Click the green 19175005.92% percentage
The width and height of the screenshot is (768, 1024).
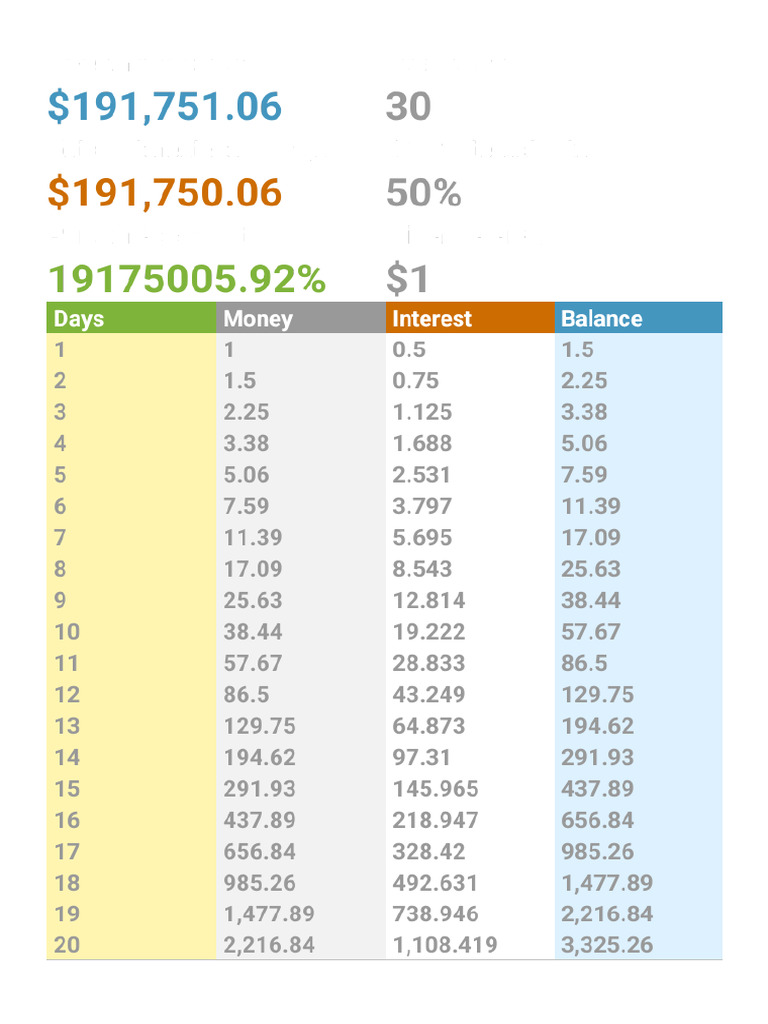[187, 279]
